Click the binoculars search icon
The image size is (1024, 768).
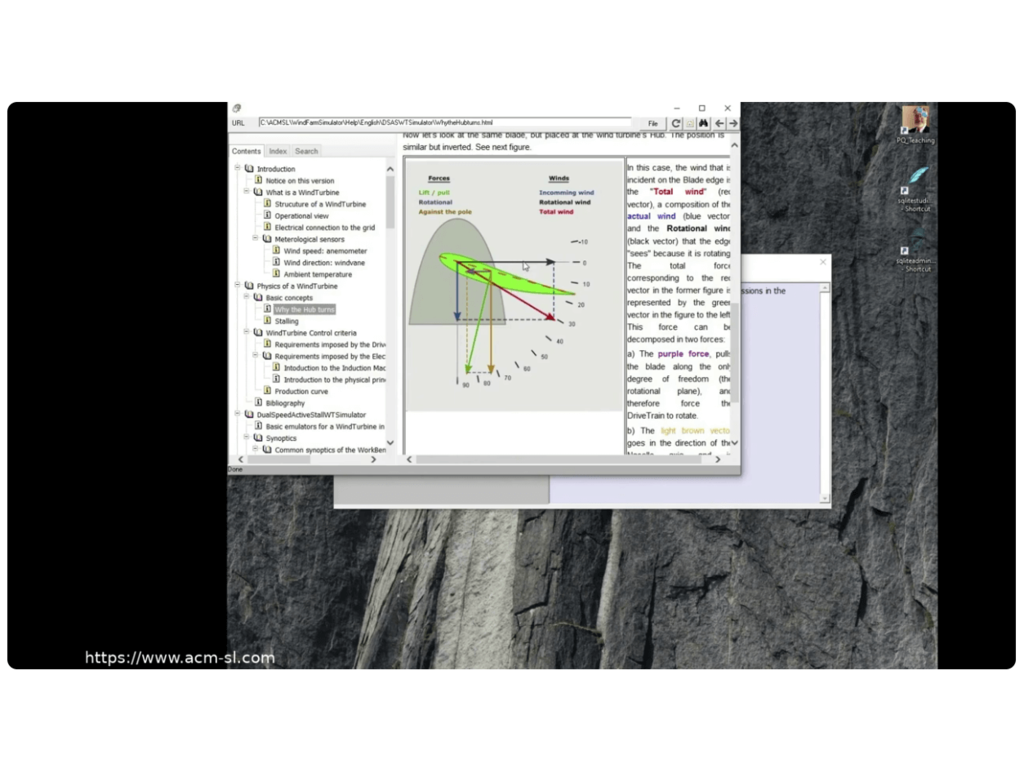[703, 123]
